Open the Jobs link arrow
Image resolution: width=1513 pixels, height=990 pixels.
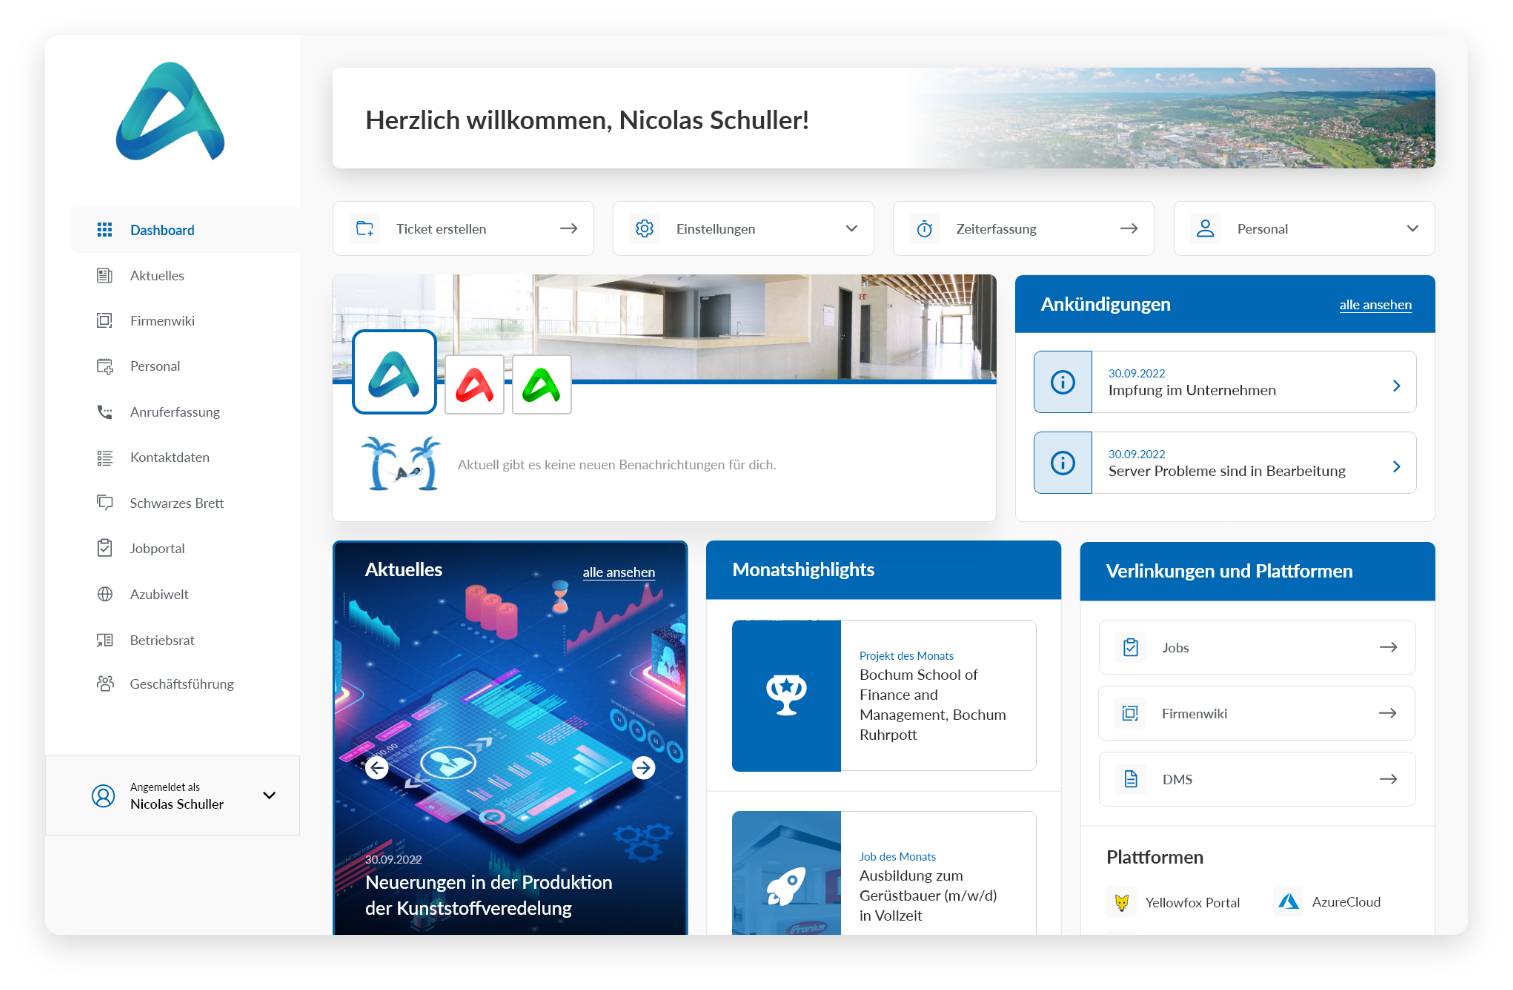[x=1388, y=647]
